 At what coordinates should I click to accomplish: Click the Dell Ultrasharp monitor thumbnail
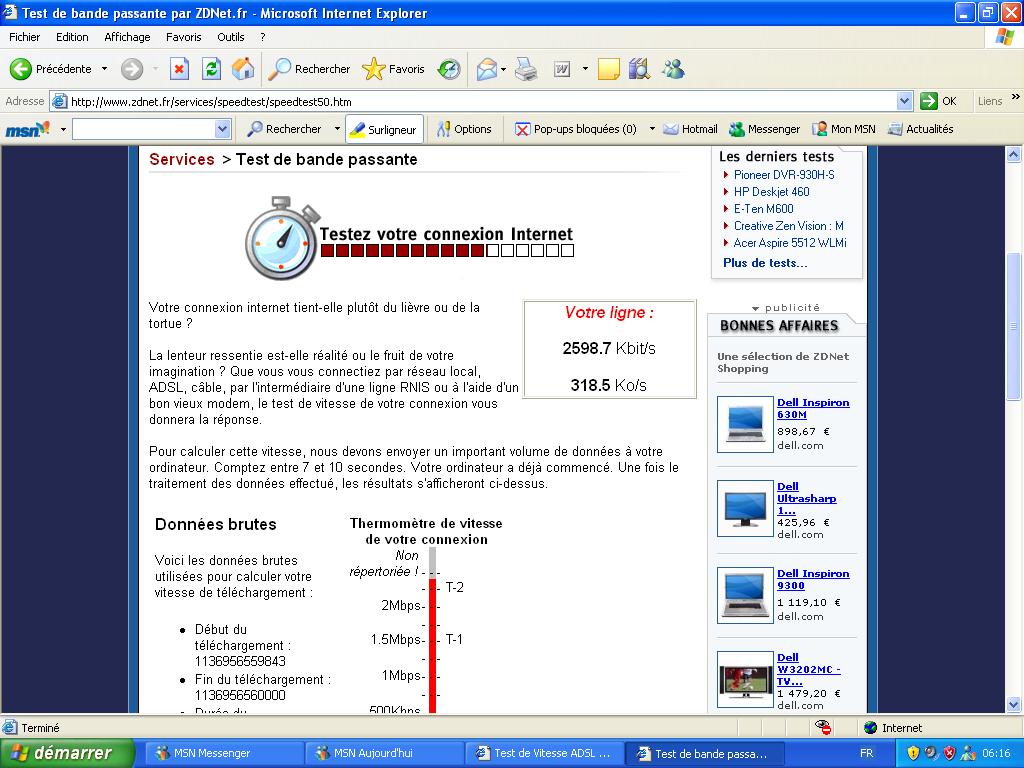coord(744,509)
